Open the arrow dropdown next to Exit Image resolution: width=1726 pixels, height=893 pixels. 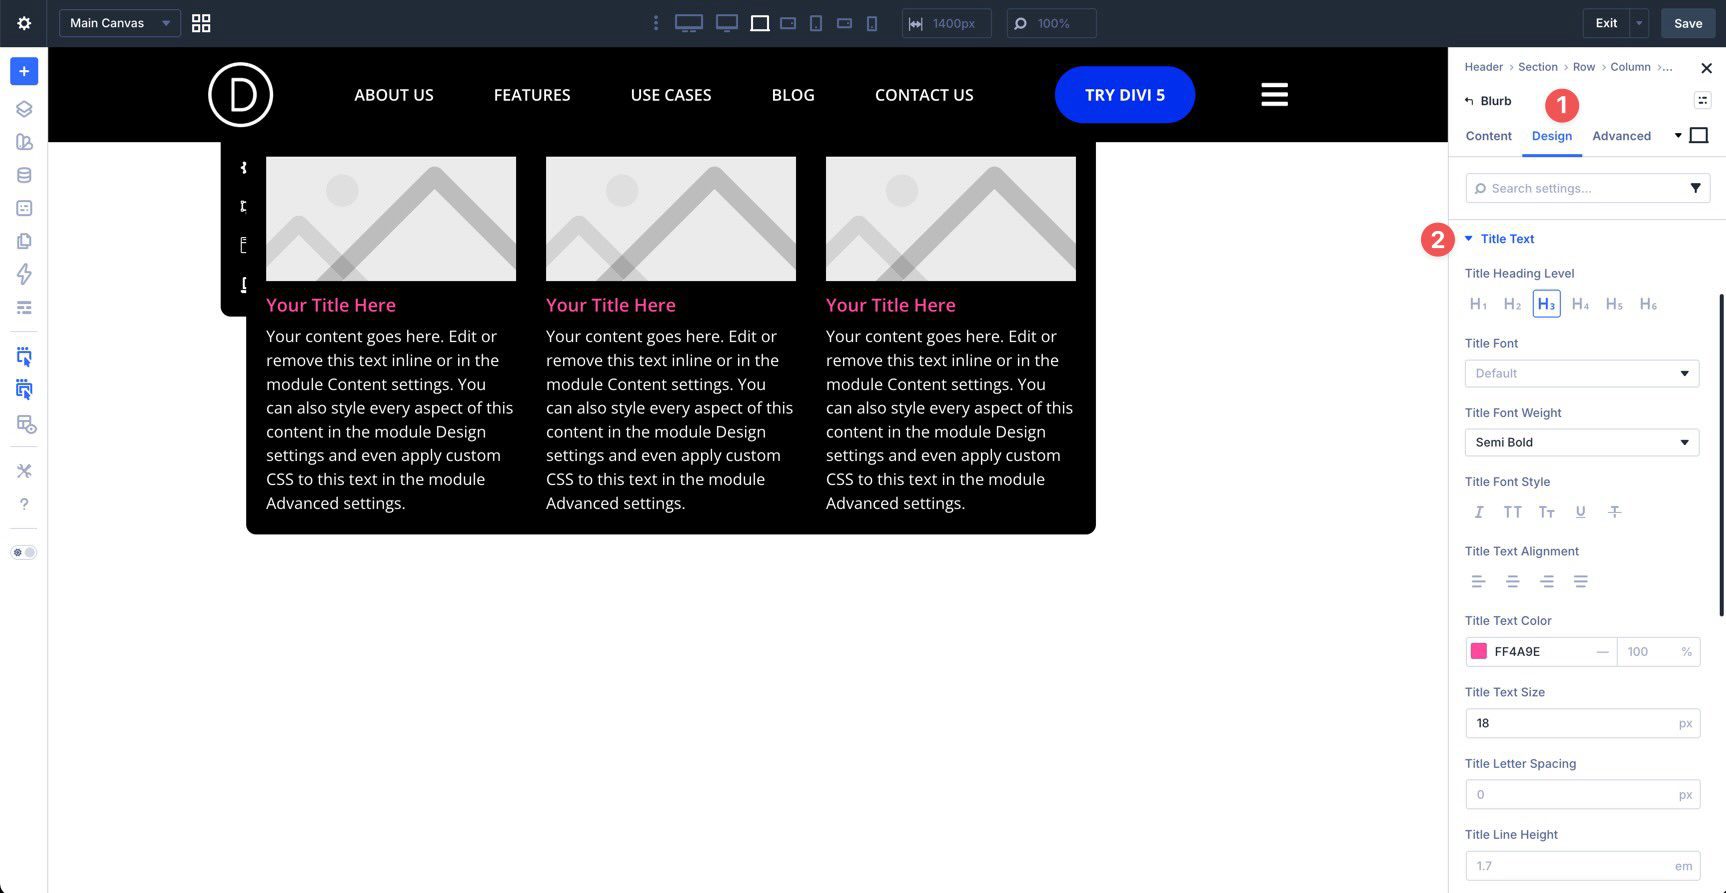point(1639,23)
